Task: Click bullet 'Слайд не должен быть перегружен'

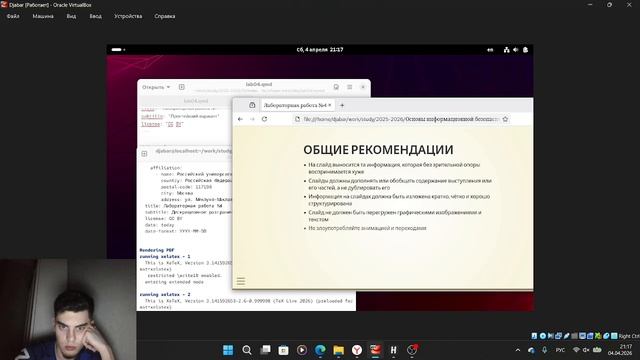Action: [395, 216]
